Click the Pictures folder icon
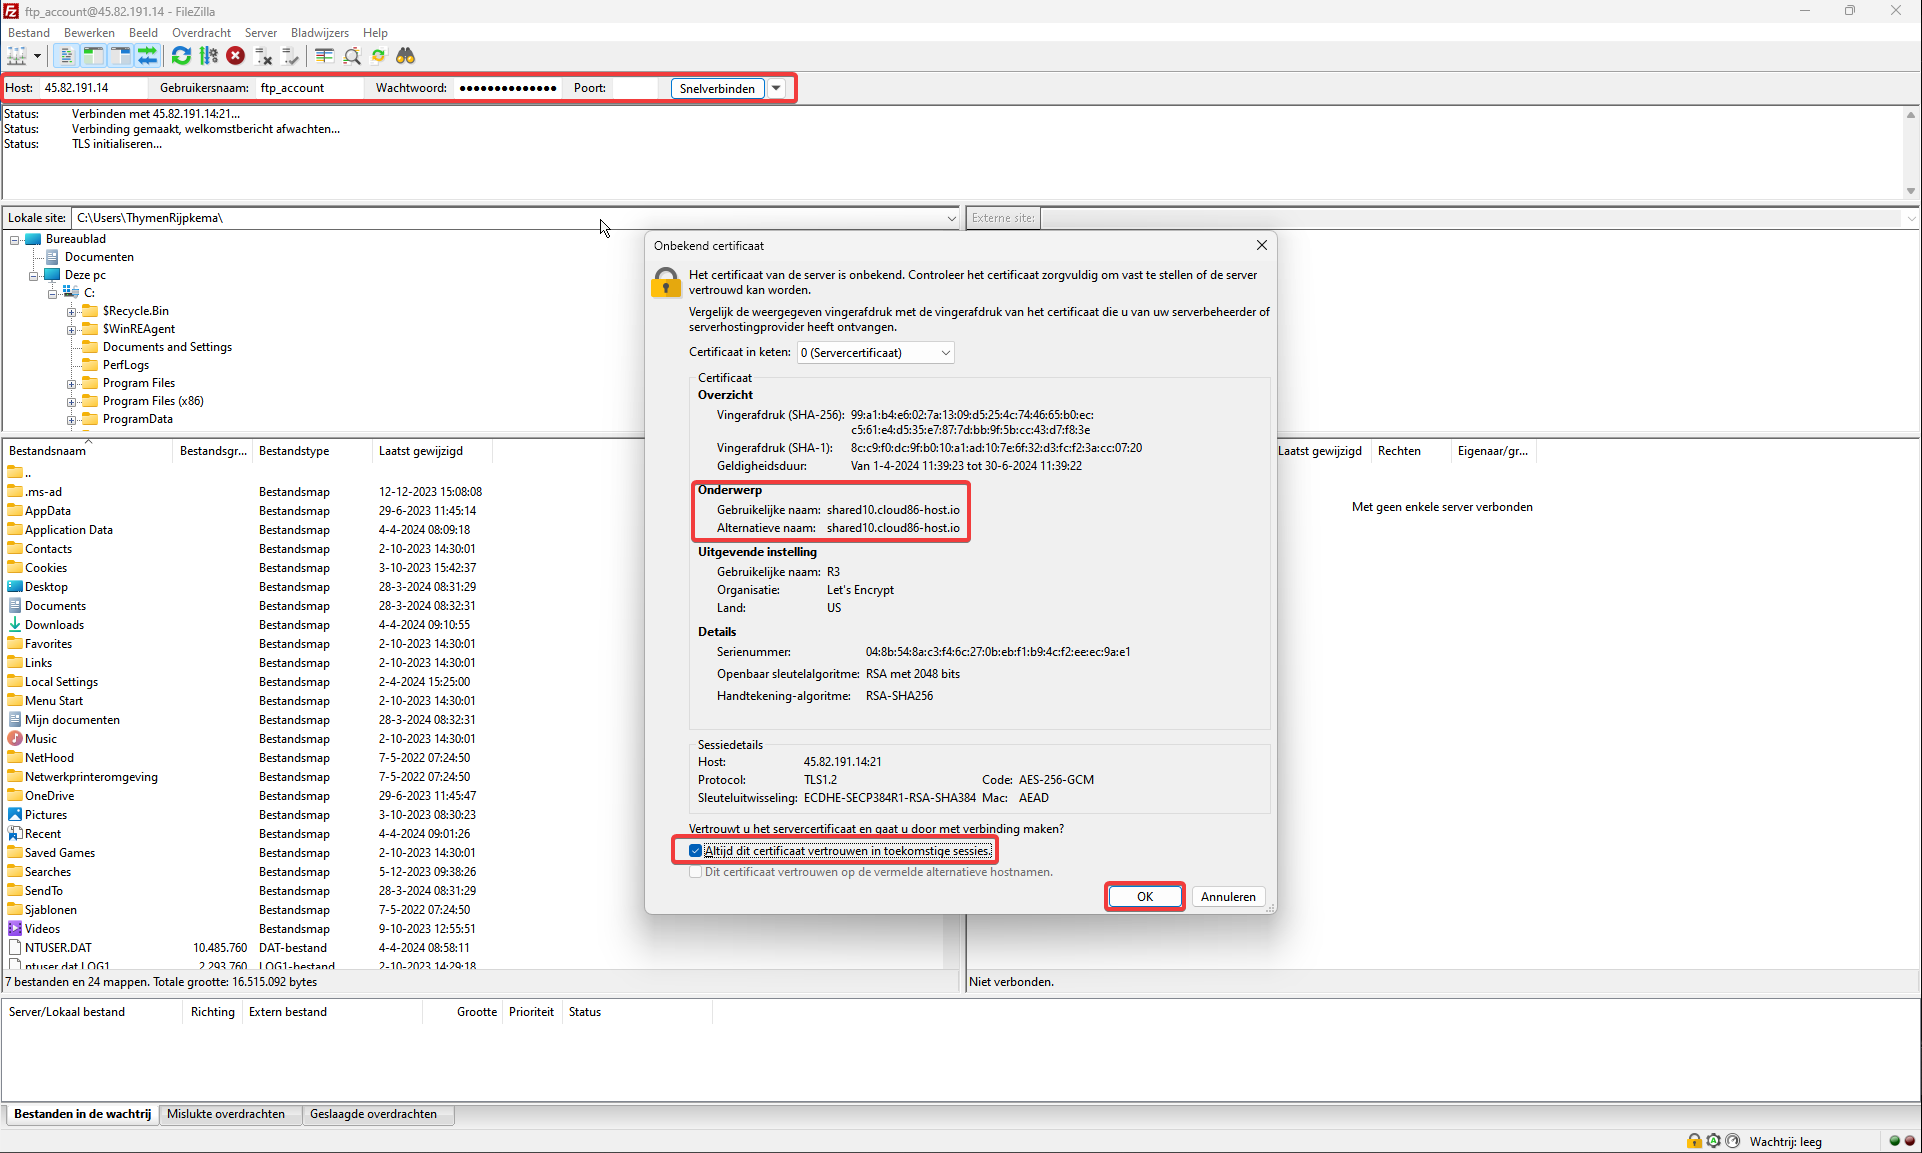The image size is (1922, 1153). (15, 815)
